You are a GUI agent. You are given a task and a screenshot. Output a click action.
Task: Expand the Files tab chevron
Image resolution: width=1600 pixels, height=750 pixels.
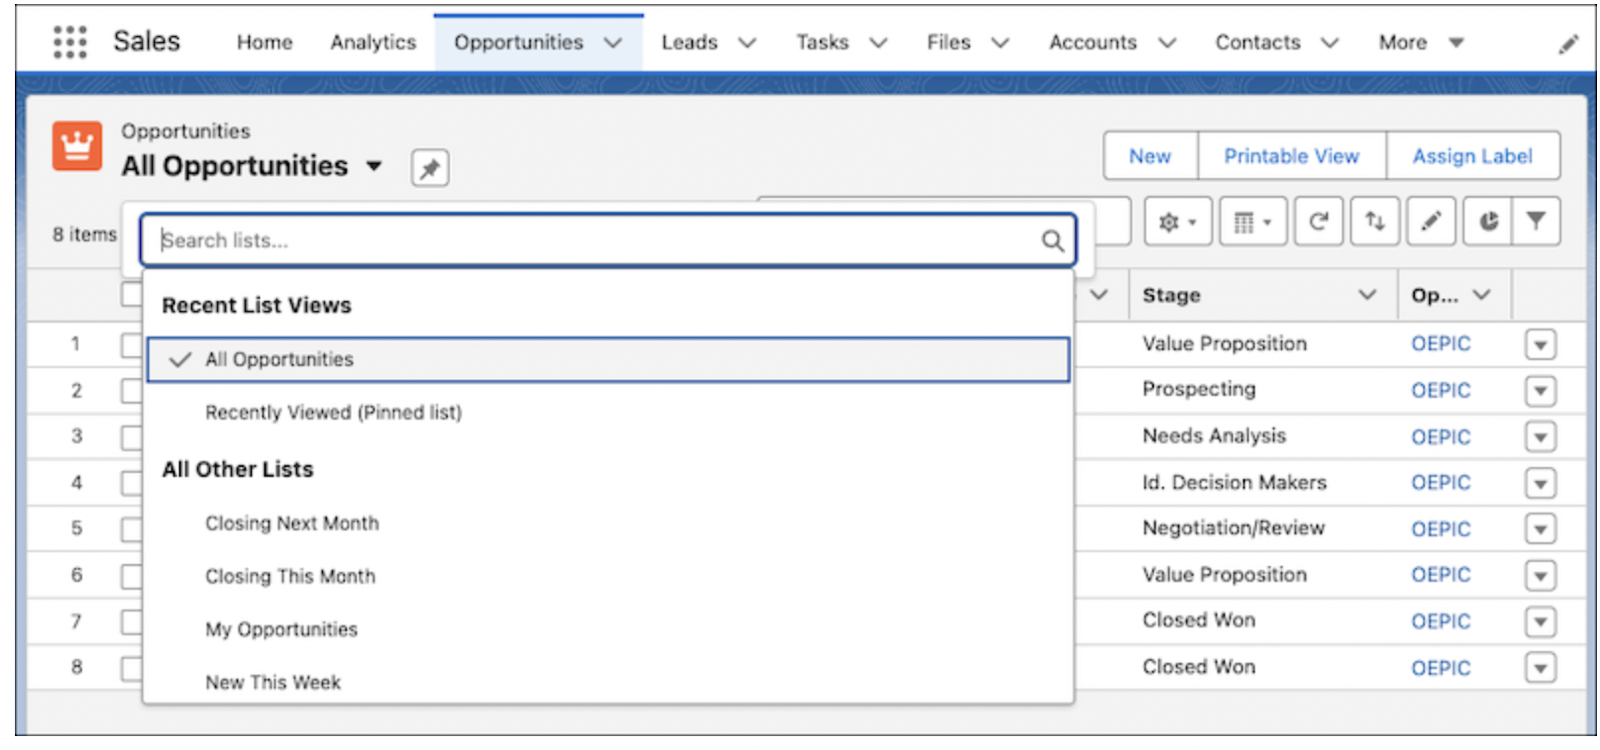tap(1000, 43)
